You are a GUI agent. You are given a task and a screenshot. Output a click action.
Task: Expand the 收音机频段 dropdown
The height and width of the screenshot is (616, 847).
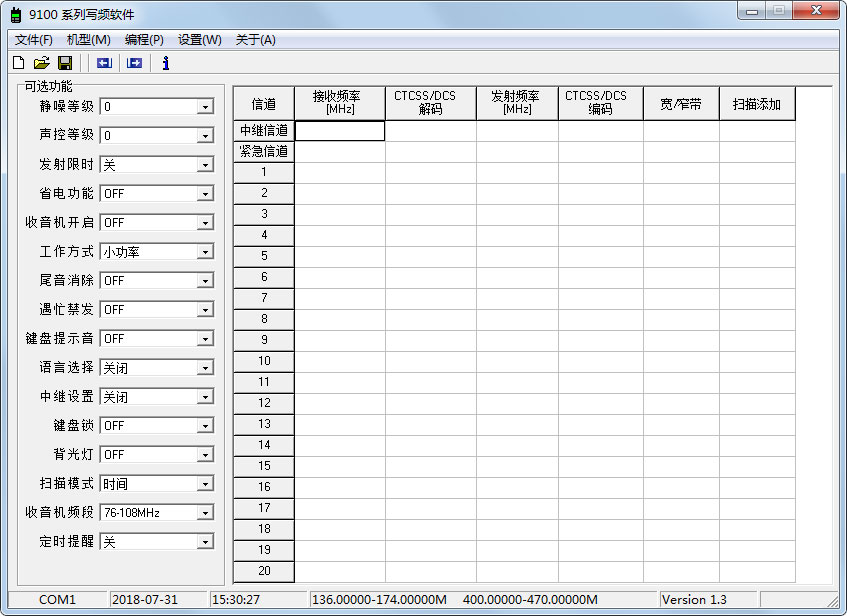[x=205, y=513]
